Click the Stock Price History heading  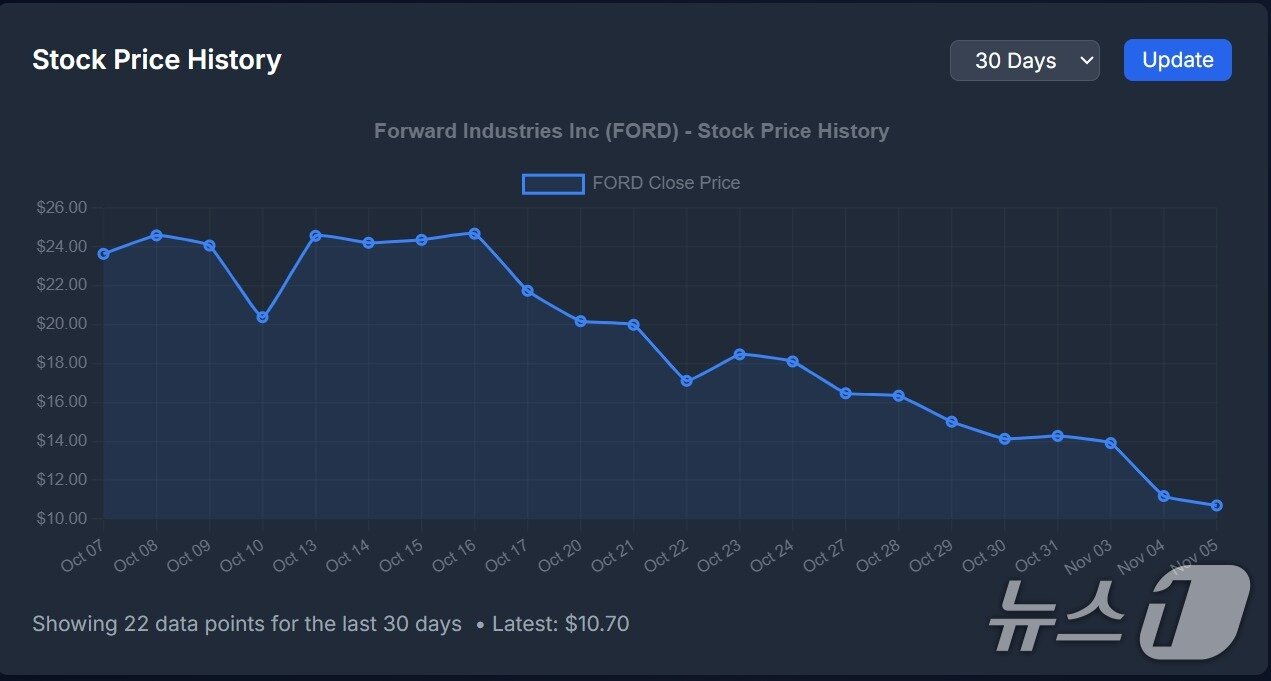point(157,60)
